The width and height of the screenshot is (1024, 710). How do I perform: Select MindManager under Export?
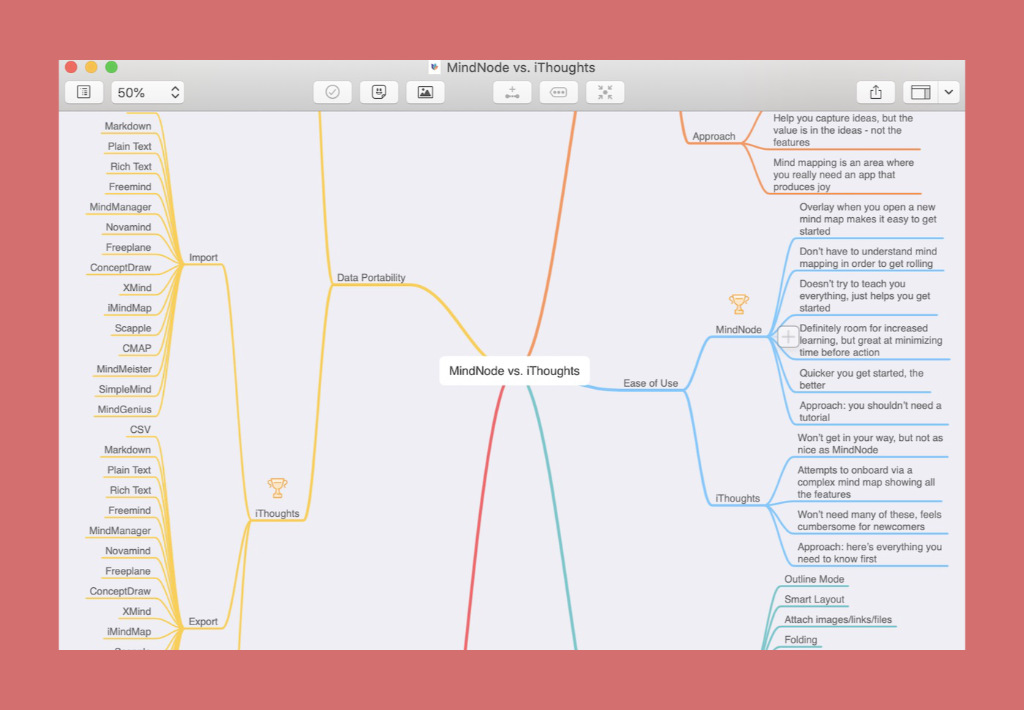(120, 531)
